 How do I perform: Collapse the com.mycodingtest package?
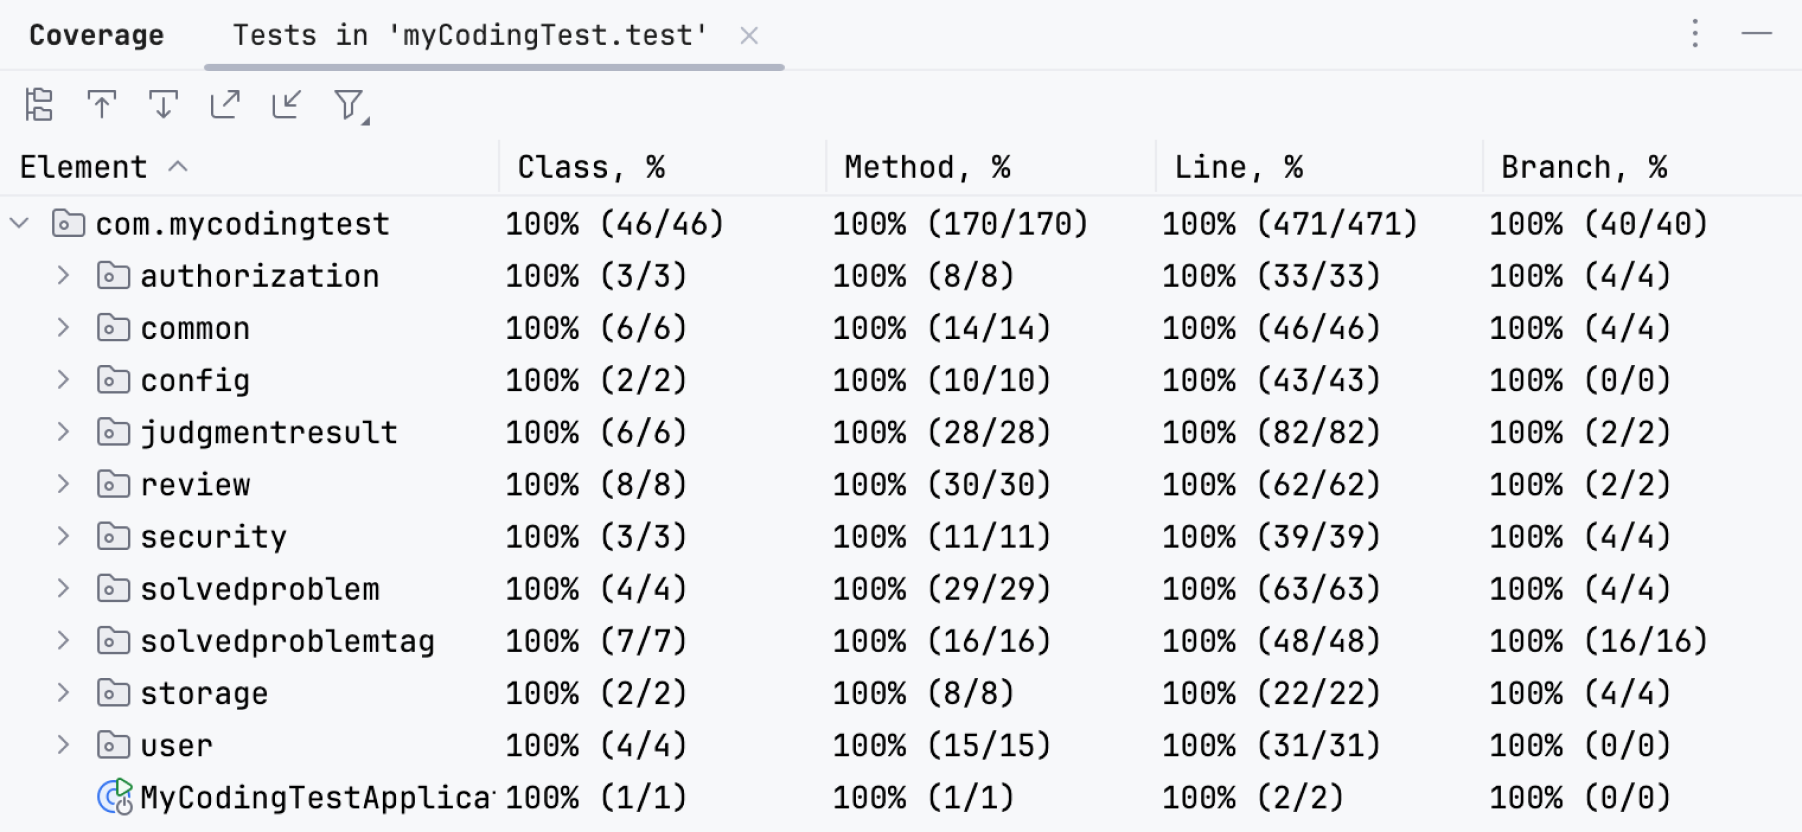[x=19, y=223]
